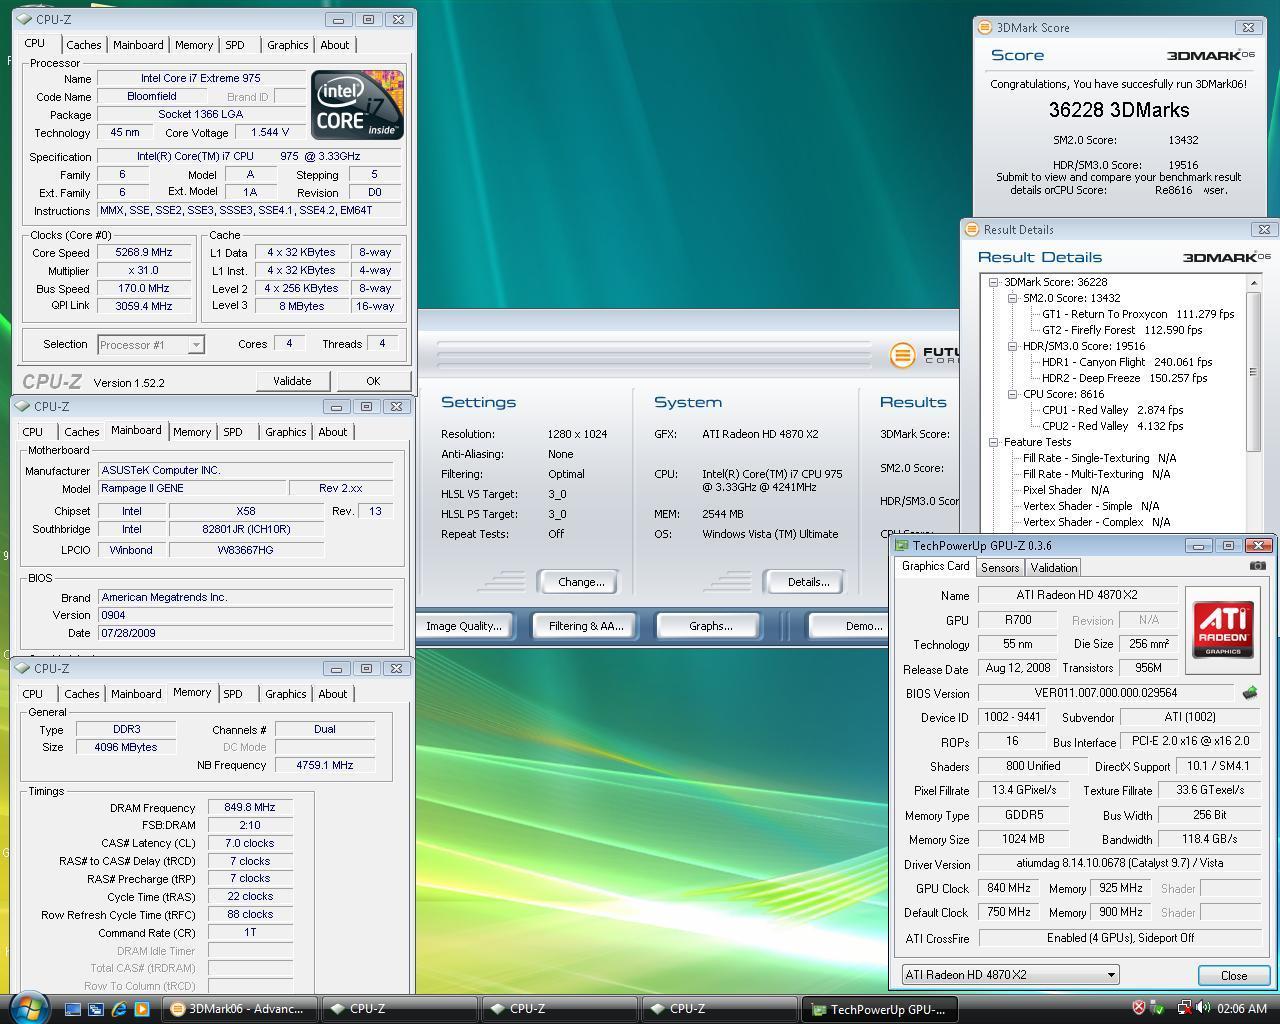The width and height of the screenshot is (1280, 1024).
Task: Click Switch Between Windows quick launch icon
Action: coord(96,1009)
